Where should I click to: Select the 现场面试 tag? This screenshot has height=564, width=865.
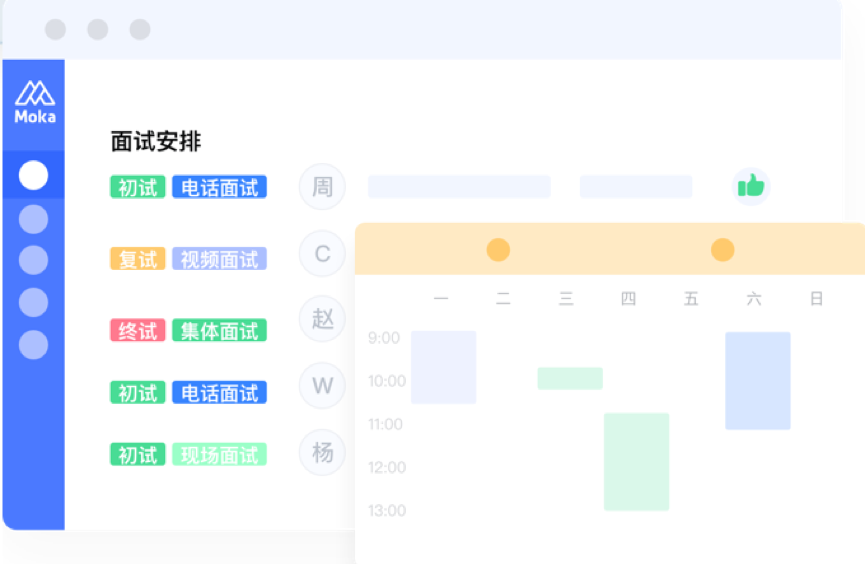pos(220,455)
